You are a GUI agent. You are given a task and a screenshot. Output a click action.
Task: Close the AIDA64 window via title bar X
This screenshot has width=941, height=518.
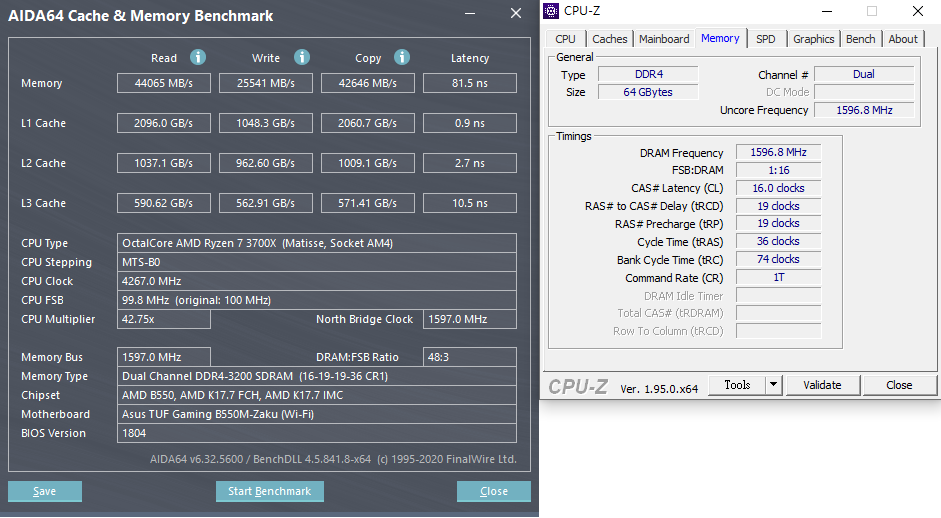[516, 13]
